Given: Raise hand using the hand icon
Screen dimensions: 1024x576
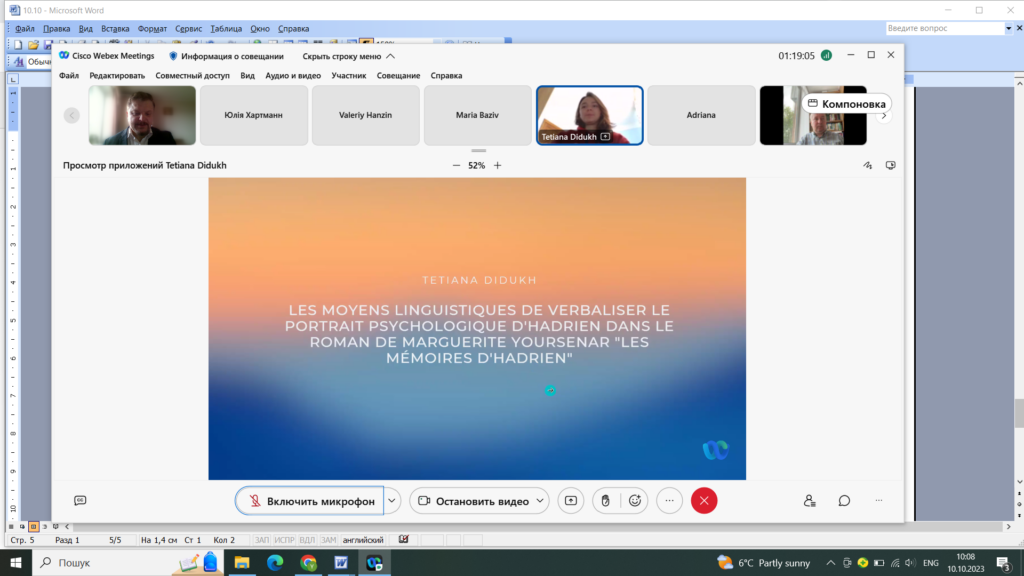Looking at the screenshot, I should click(x=605, y=501).
